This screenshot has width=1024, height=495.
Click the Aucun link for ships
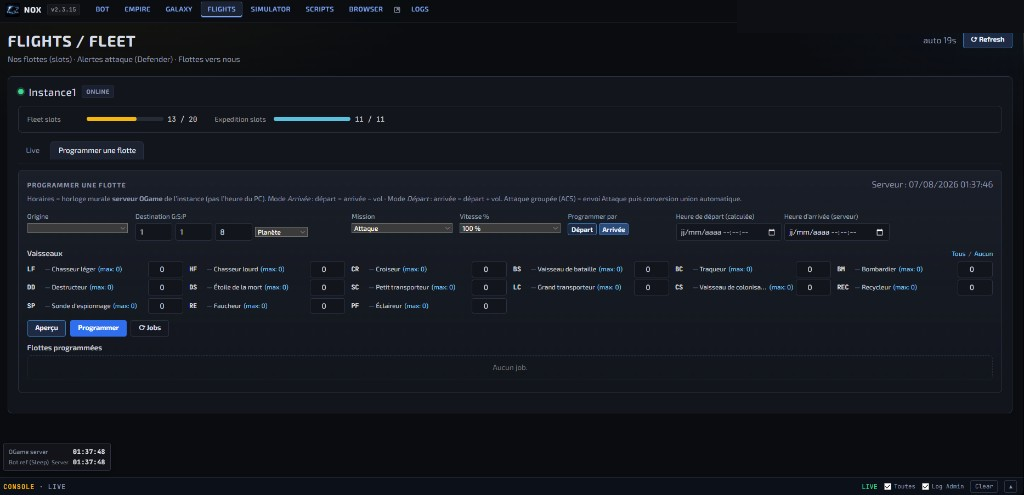tap(984, 253)
